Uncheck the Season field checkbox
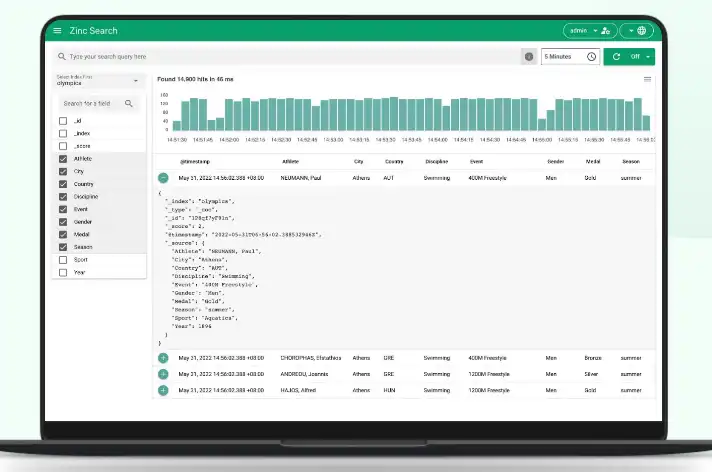Image resolution: width=712 pixels, height=472 pixels. pyautogui.click(x=63, y=247)
